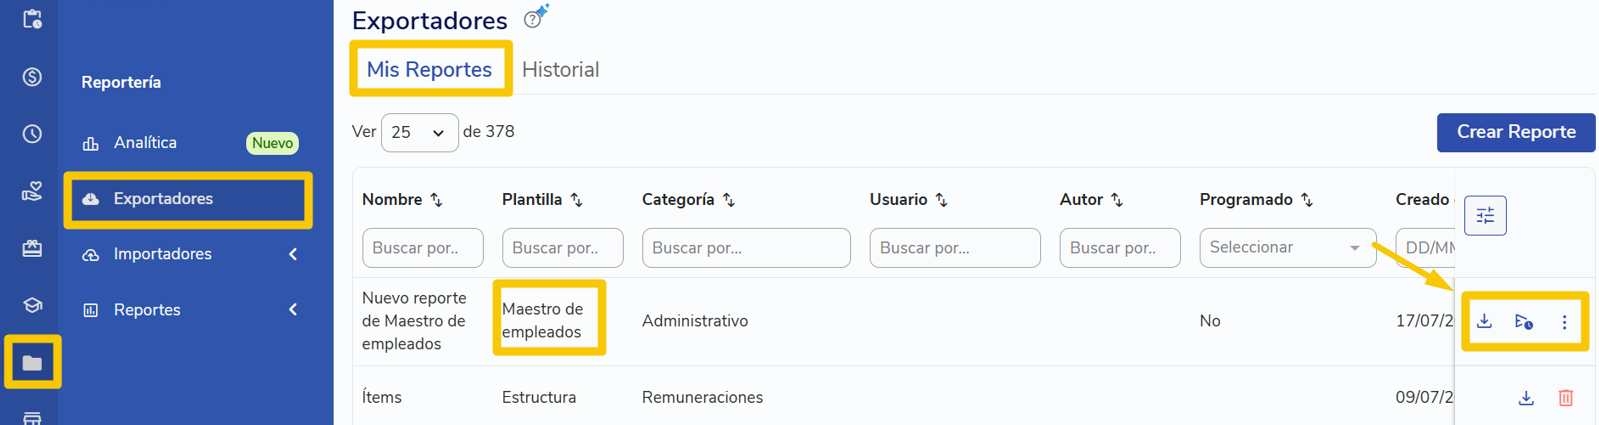Switch to the Historial tab
The image size is (1599, 425).
(560, 69)
